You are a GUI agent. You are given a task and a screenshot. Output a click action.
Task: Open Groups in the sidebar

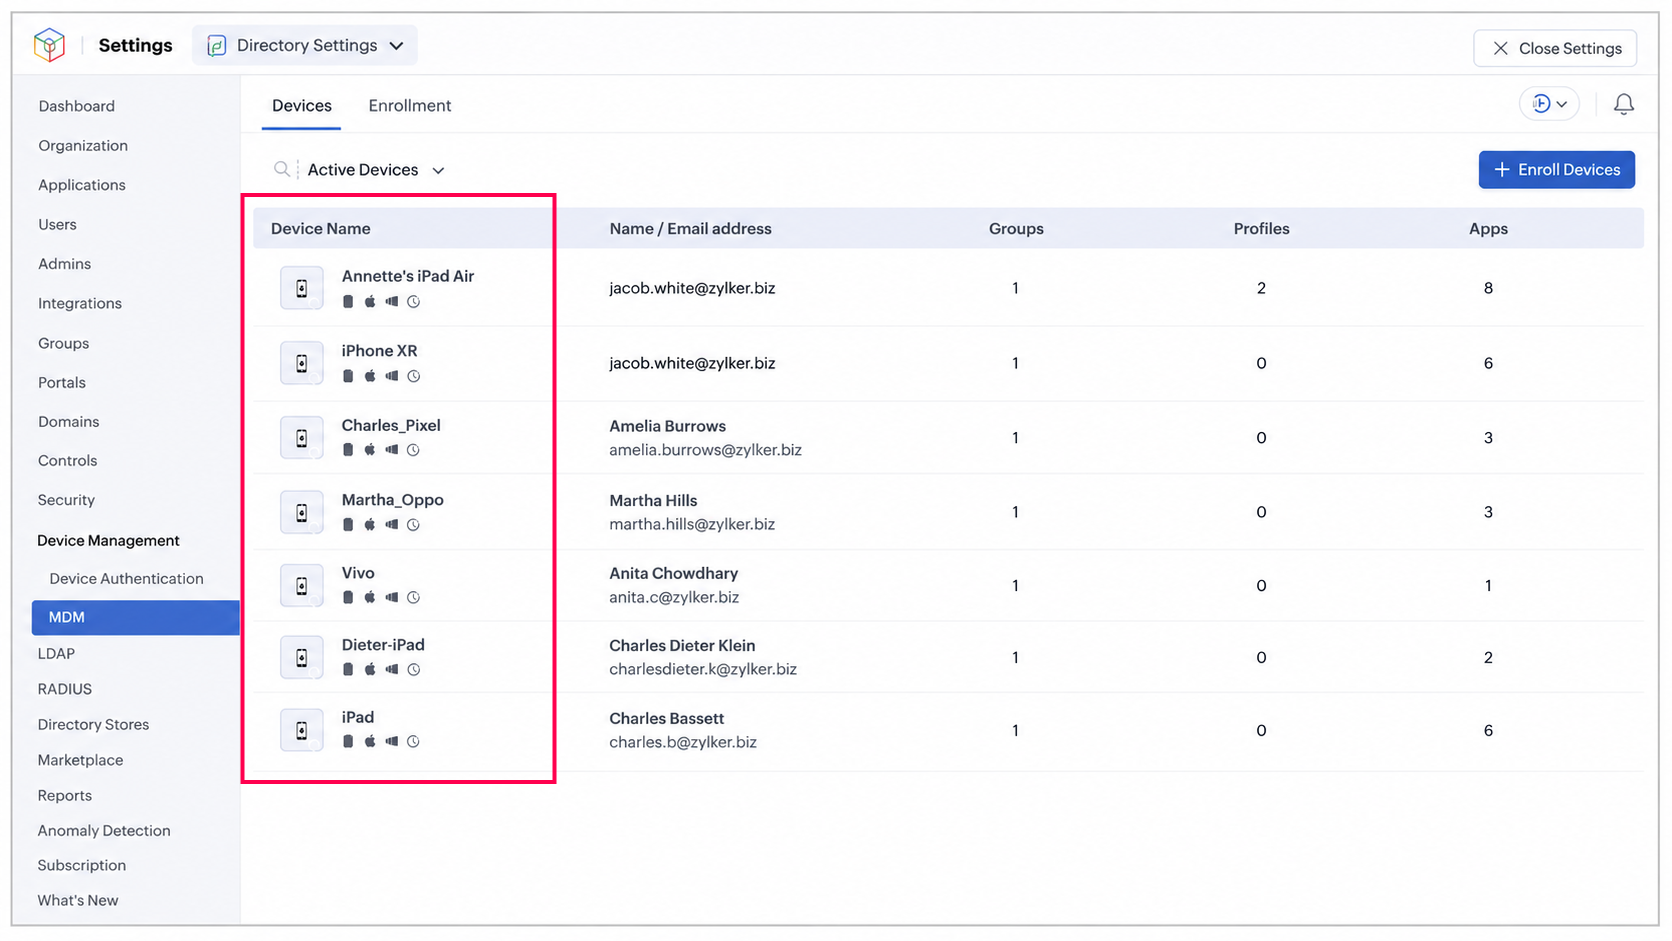[x=64, y=343]
